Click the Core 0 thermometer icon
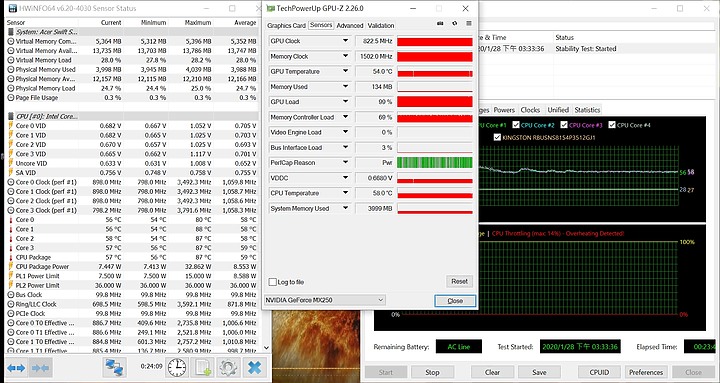This screenshot has width=720, height=383. 11,220
